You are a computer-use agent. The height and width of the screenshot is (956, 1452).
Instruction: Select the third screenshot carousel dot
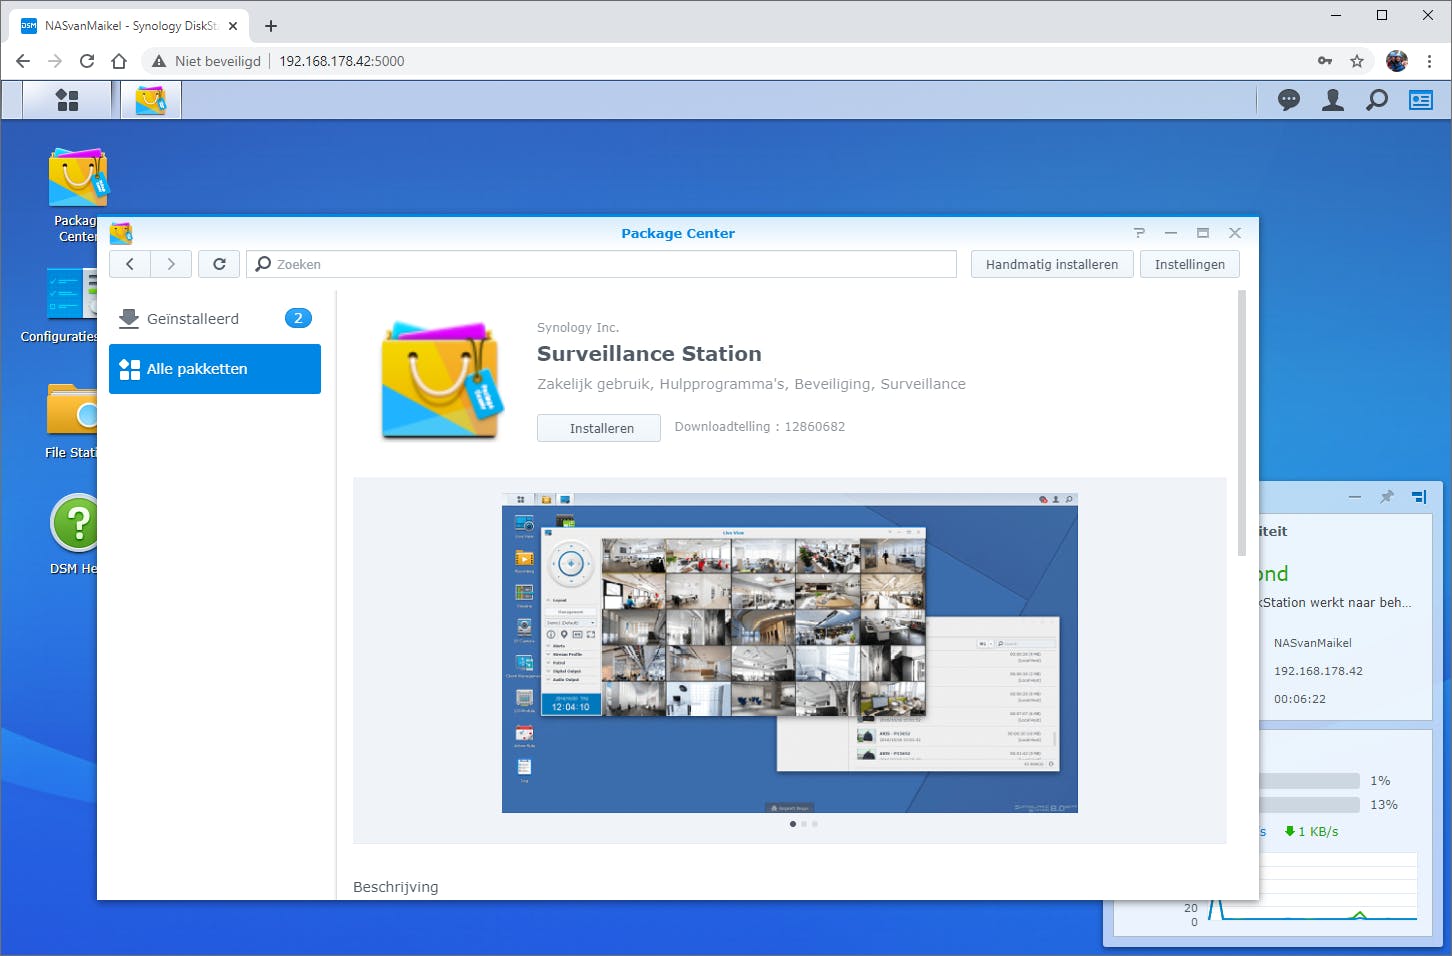click(x=815, y=824)
